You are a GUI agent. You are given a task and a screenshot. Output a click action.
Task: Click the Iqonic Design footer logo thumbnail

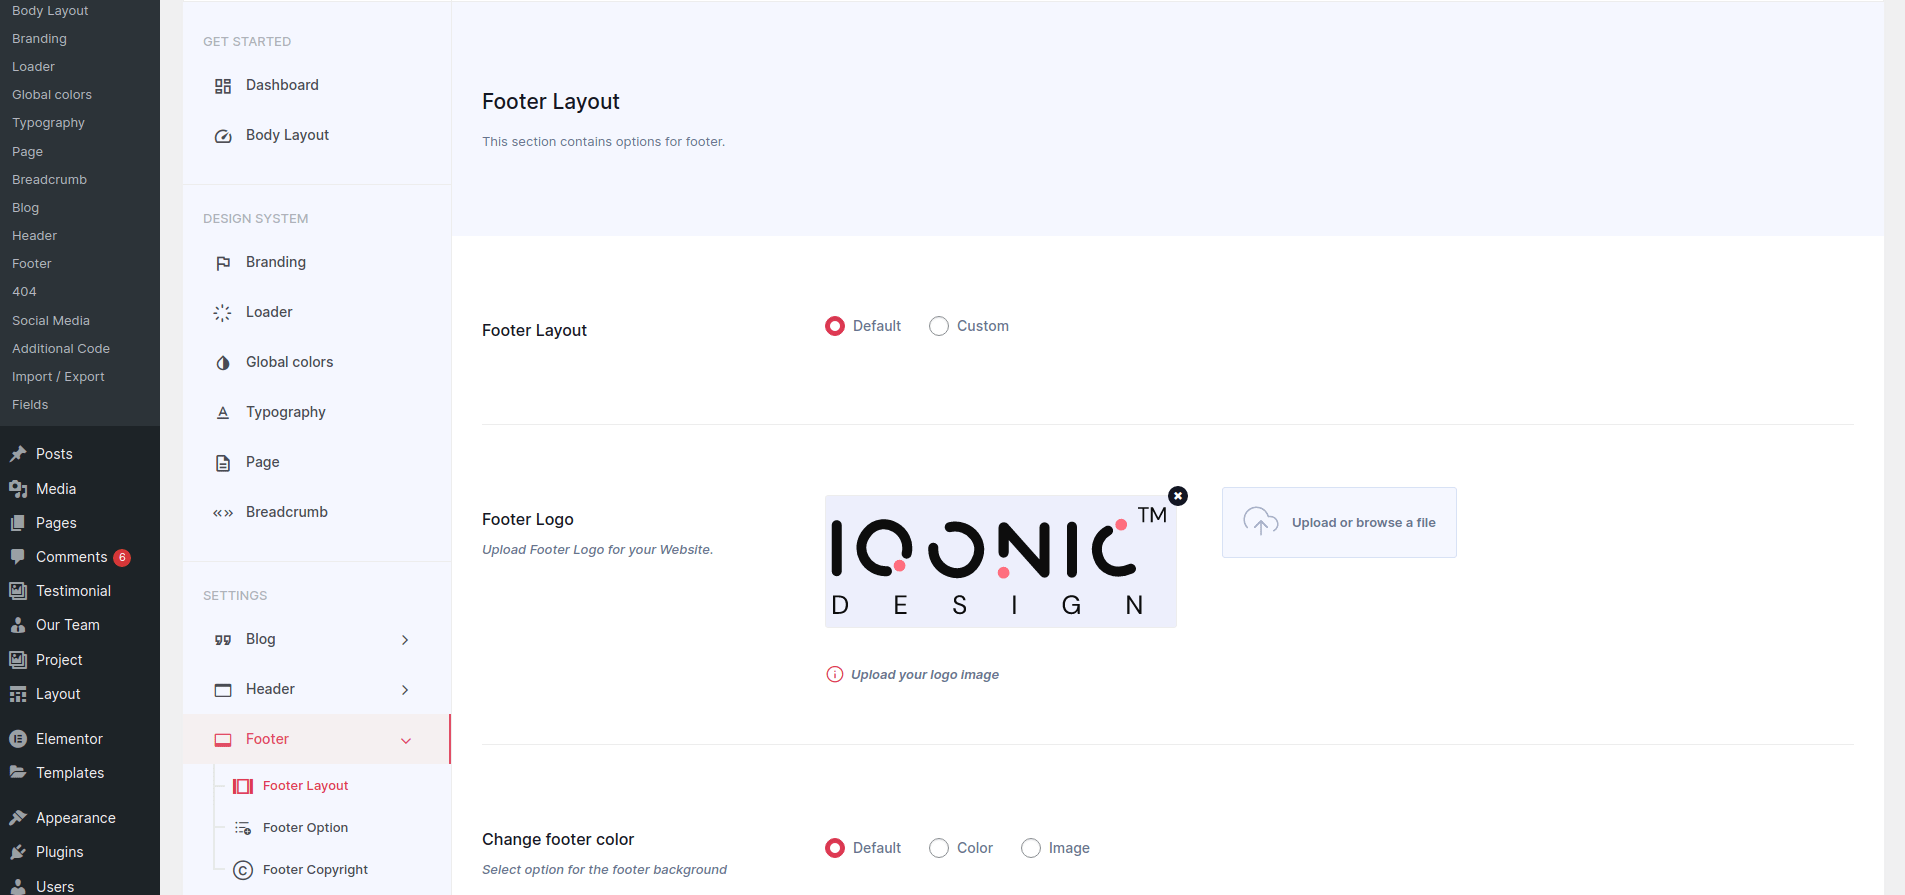1000,561
